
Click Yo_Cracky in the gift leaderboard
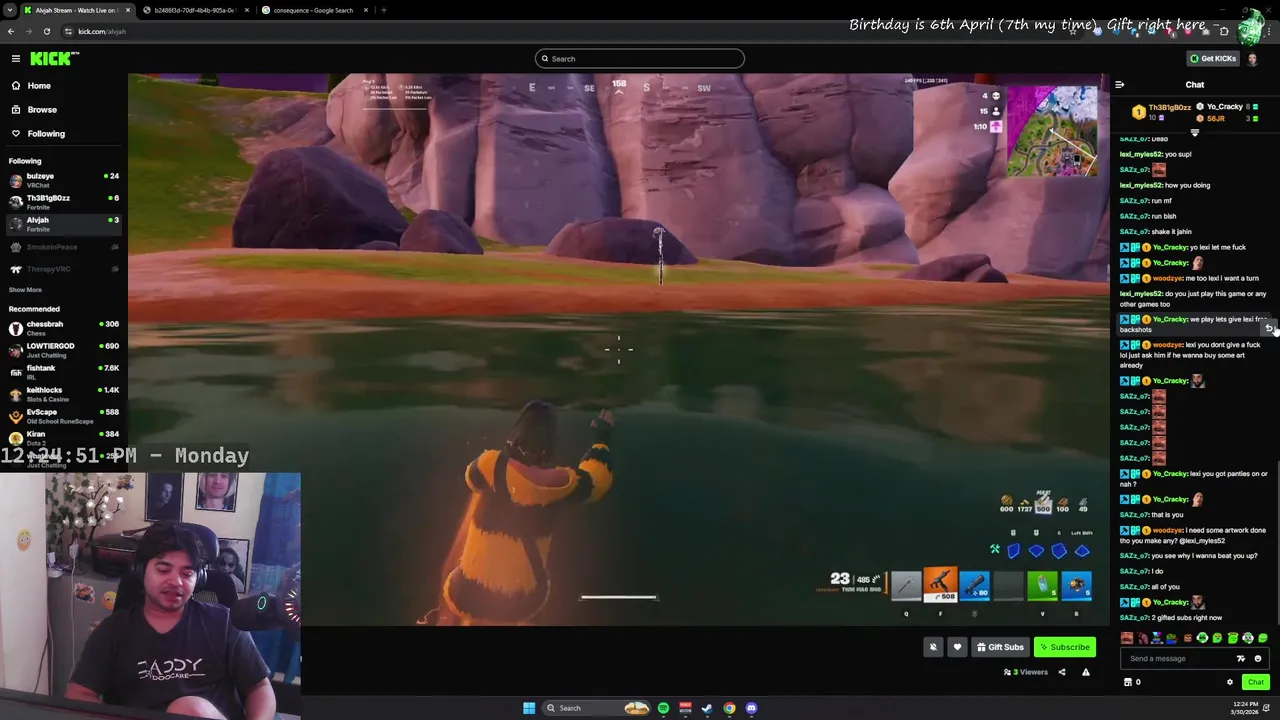(1225, 107)
